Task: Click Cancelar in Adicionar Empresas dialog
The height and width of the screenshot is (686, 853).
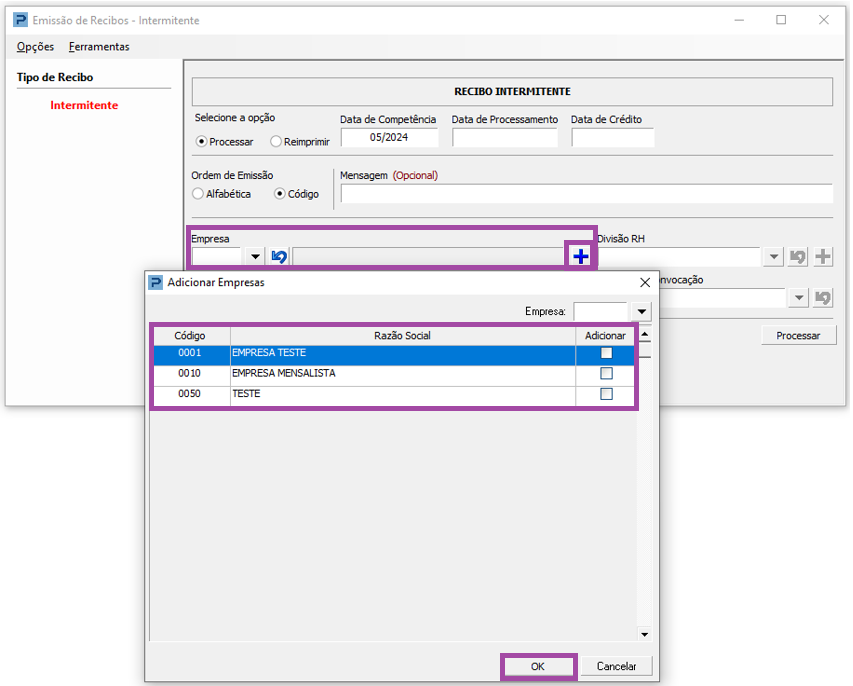Action: (616, 666)
